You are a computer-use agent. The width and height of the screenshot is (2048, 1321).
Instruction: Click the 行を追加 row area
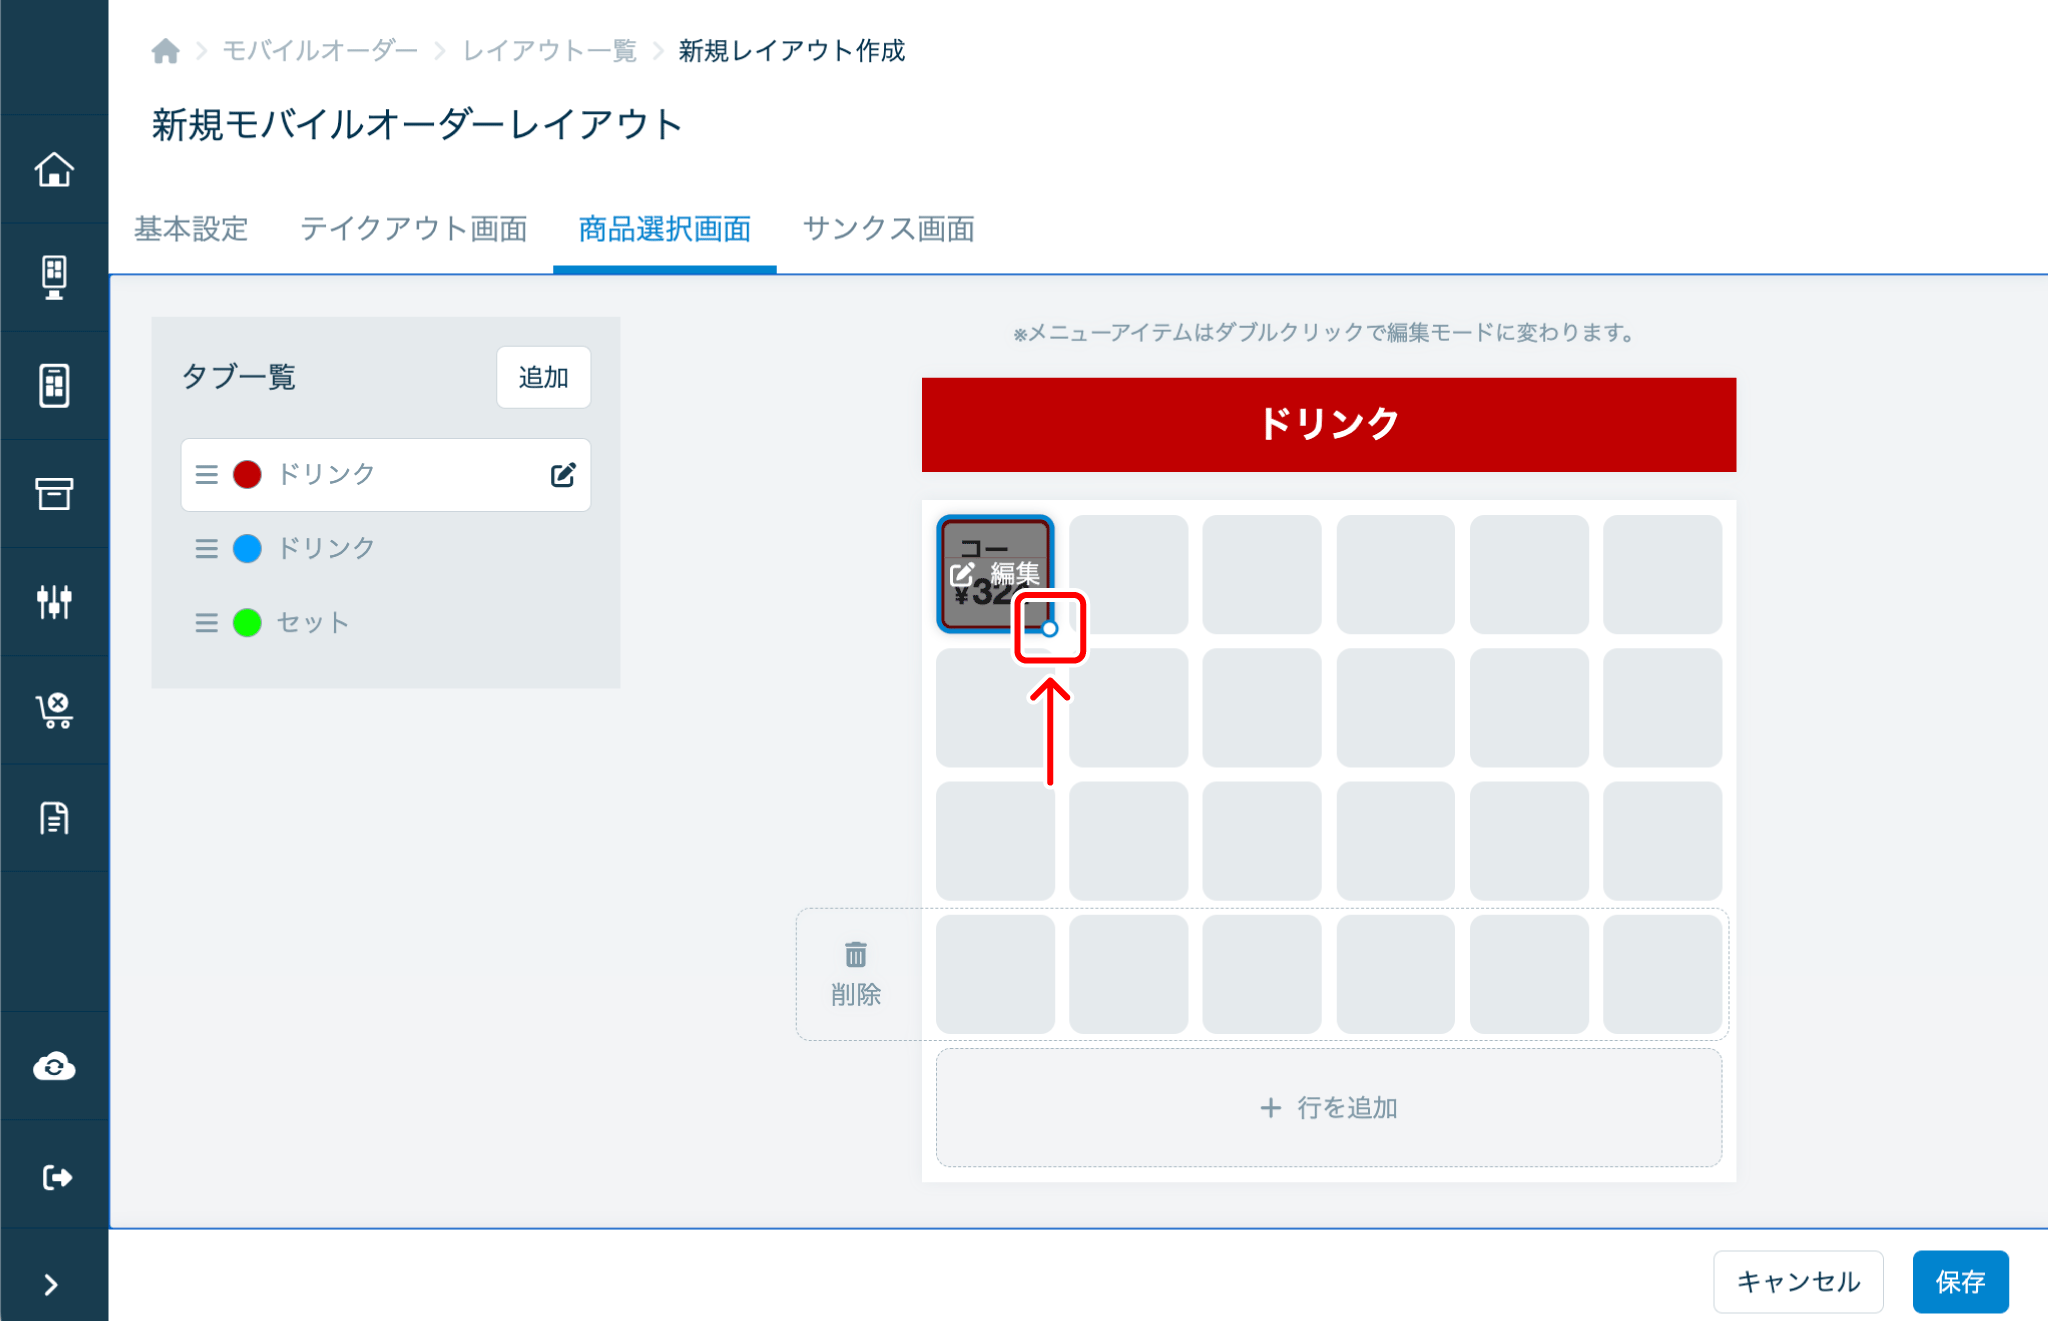pyautogui.click(x=1328, y=1107)
